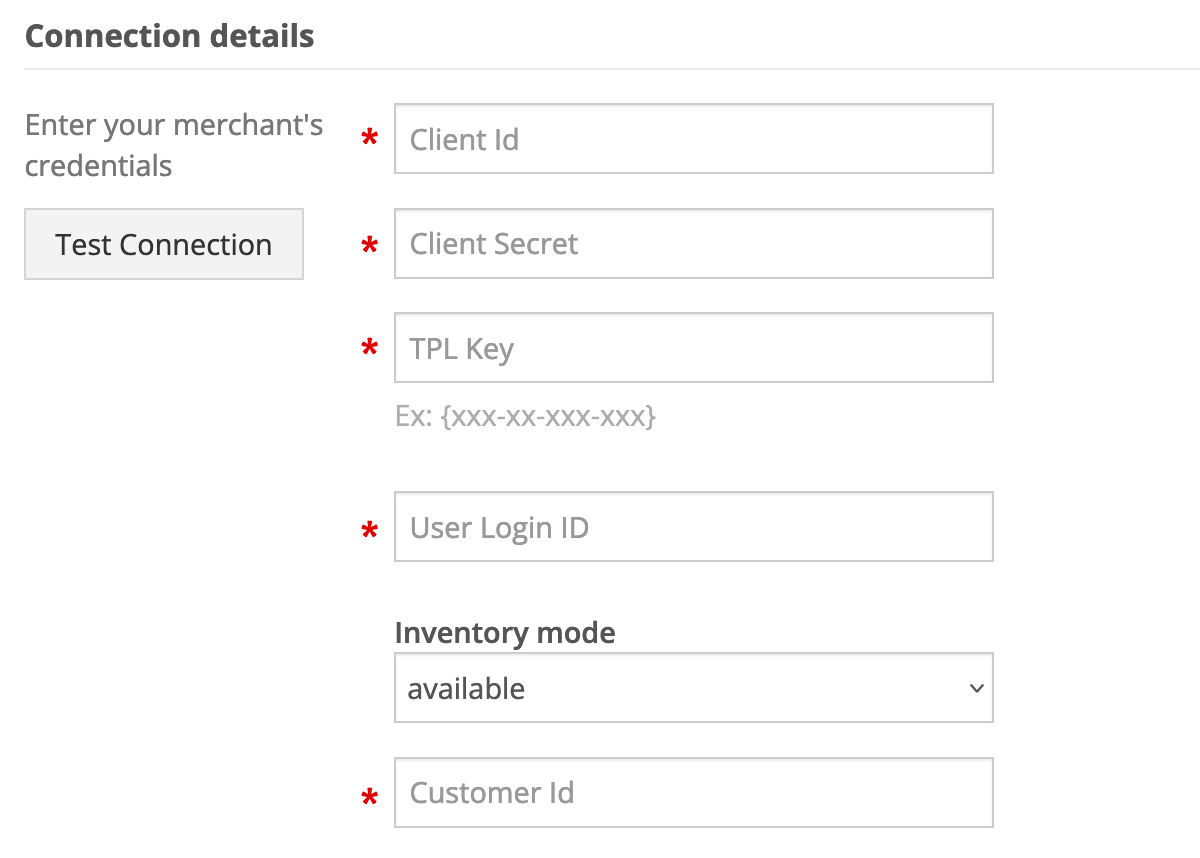Open the Inventory mode dropdown
The width and height of the screenshot is (1200, 858).
(x=693, y=688)
